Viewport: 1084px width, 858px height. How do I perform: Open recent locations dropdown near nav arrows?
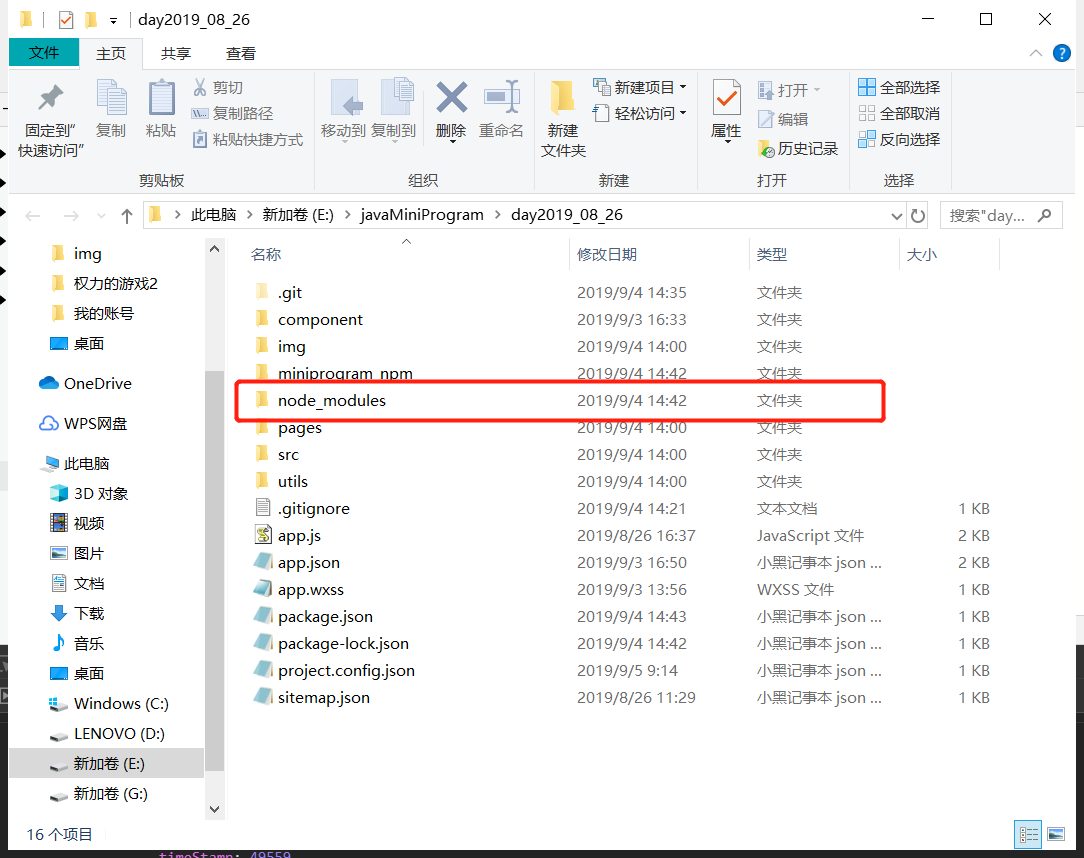pyautogui.click(x=102, y=216)
